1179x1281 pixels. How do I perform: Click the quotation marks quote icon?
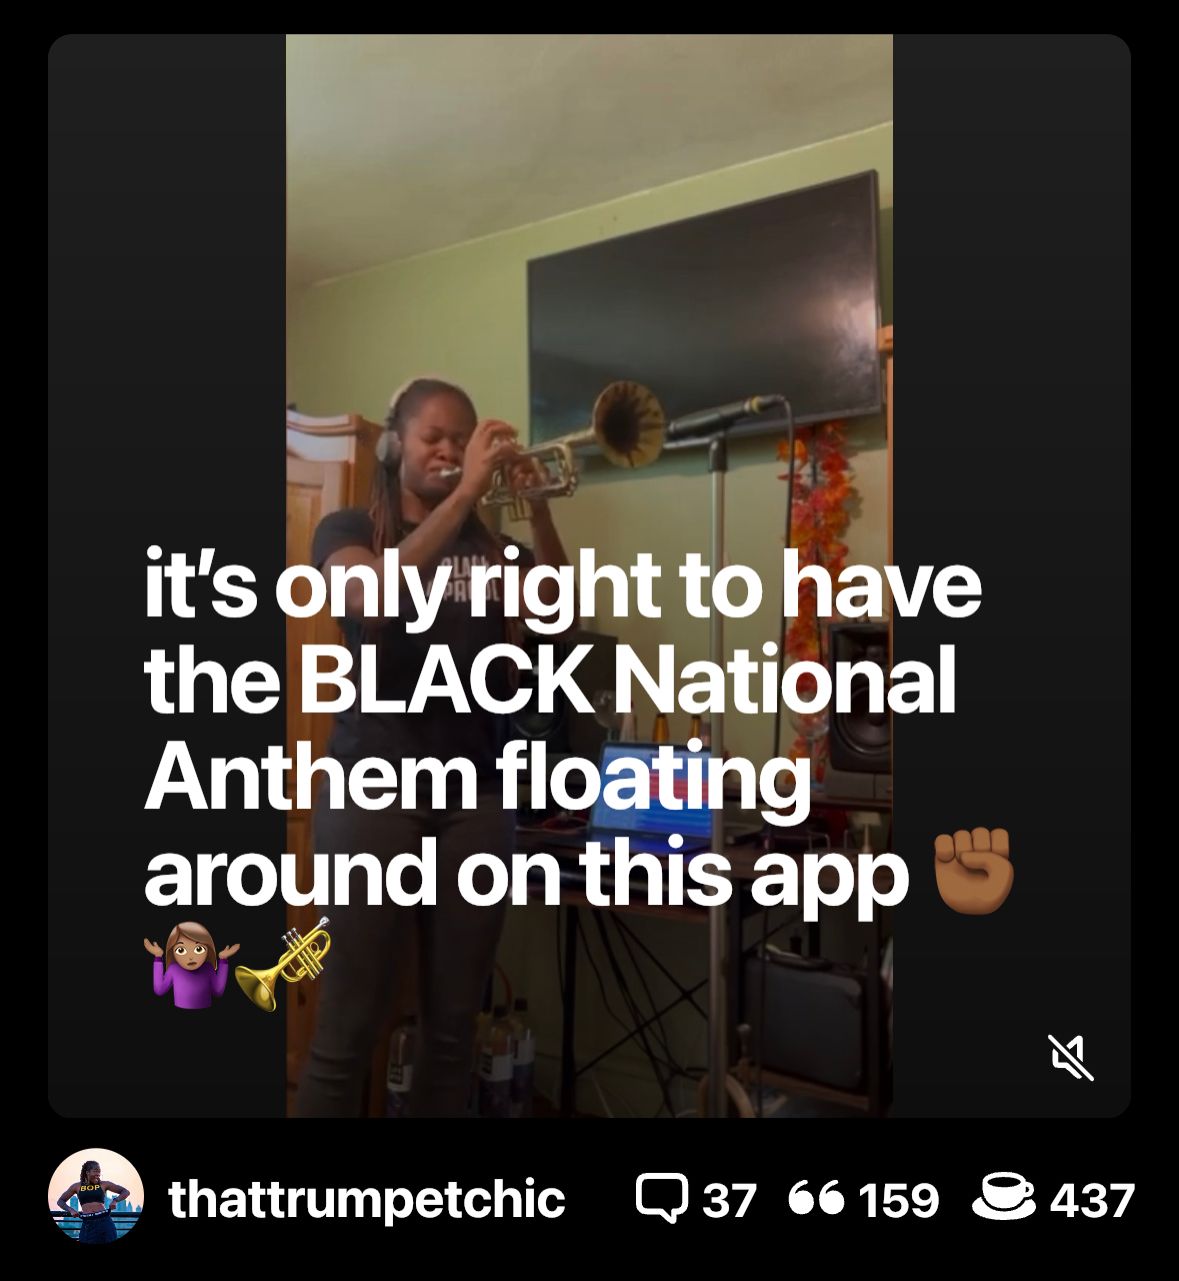click(818, 1196)
